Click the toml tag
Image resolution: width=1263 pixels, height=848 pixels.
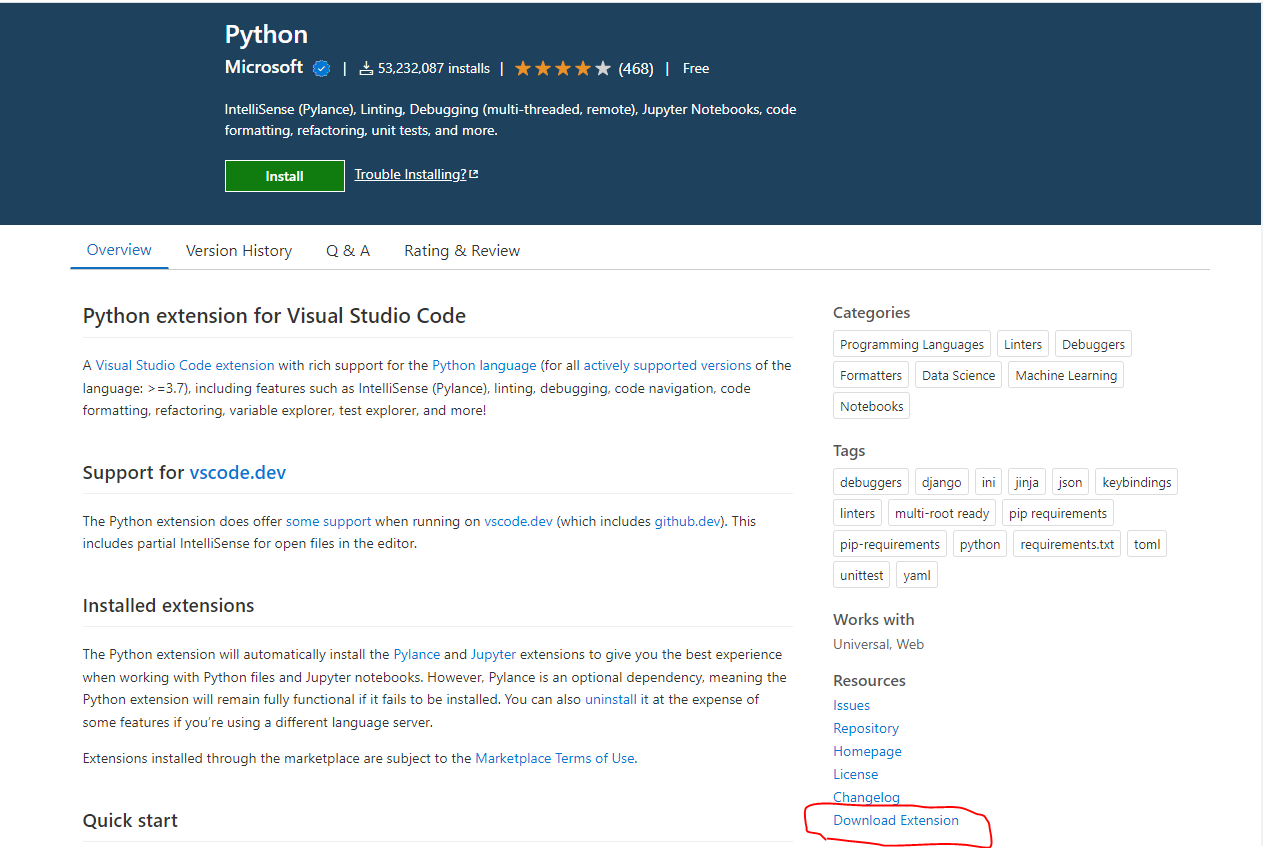coord(1147,544)
